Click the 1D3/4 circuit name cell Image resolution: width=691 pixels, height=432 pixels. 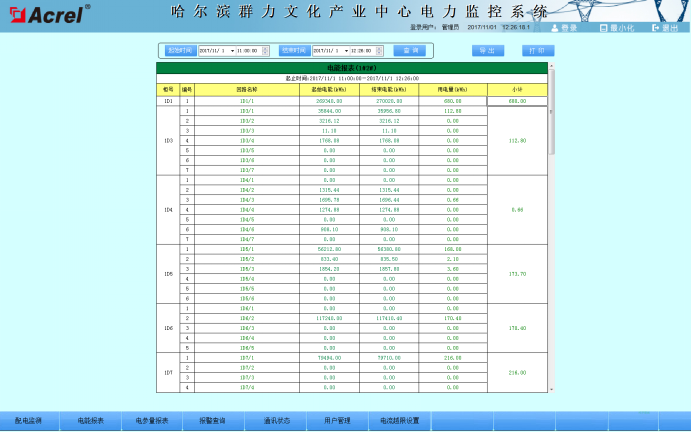point(247,141)
